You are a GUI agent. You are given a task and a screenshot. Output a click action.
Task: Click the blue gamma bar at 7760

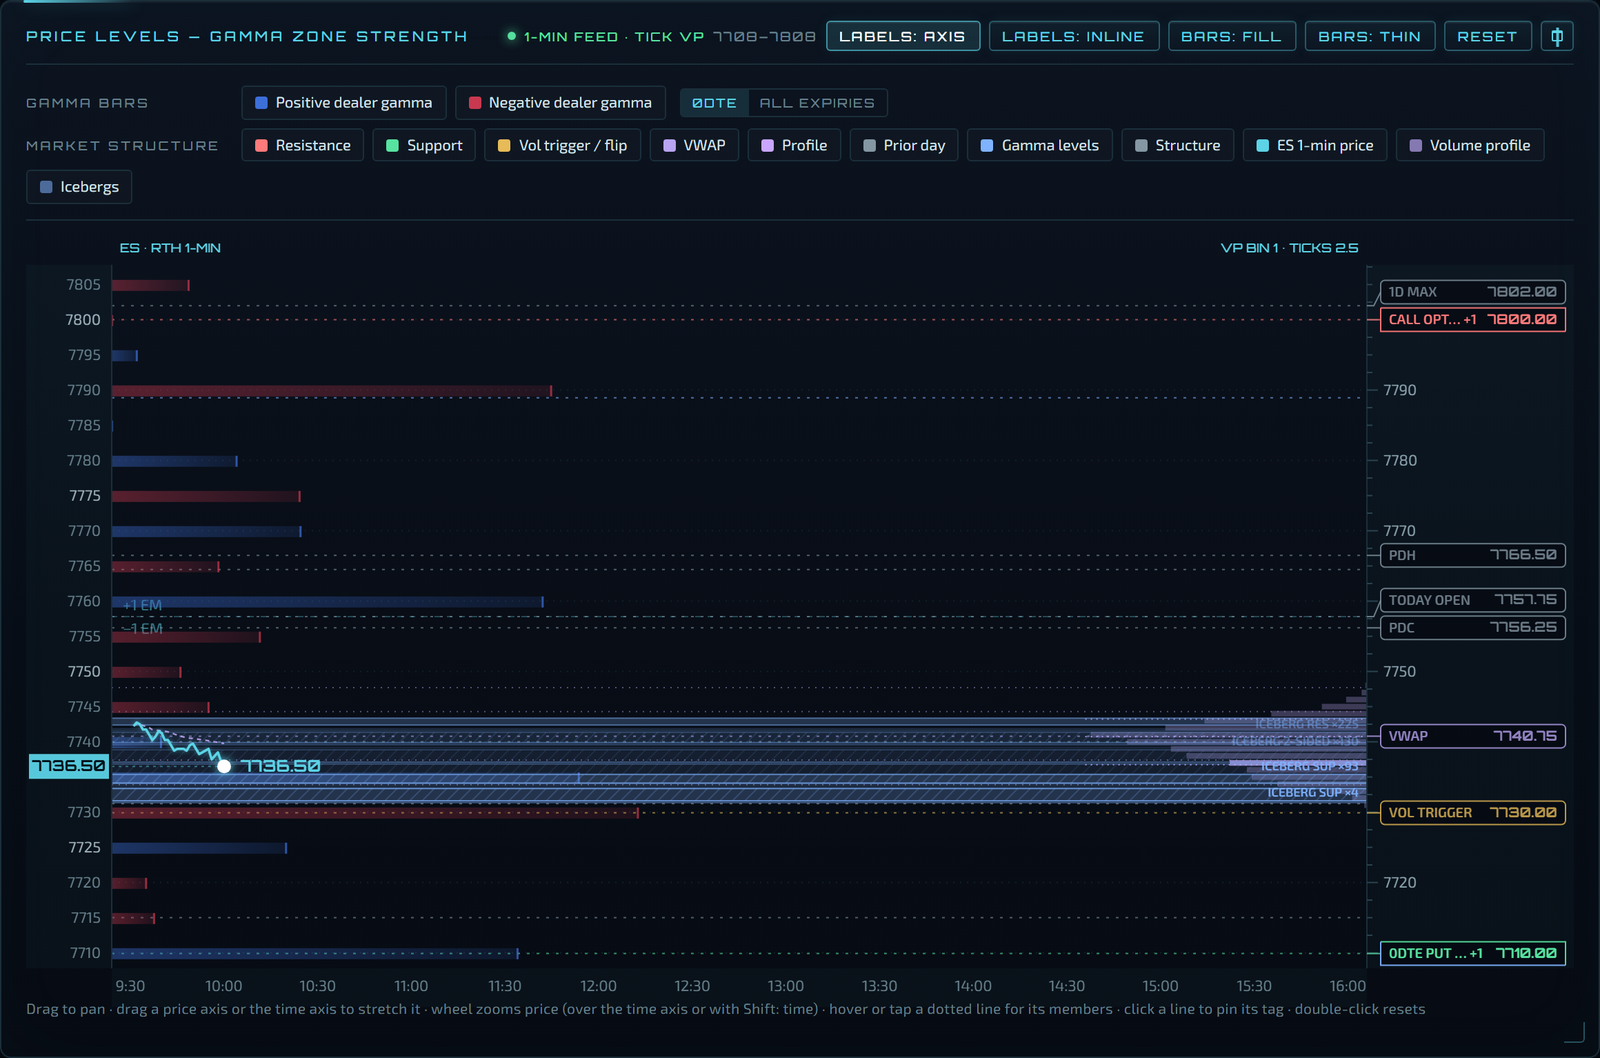coord(328,602)
